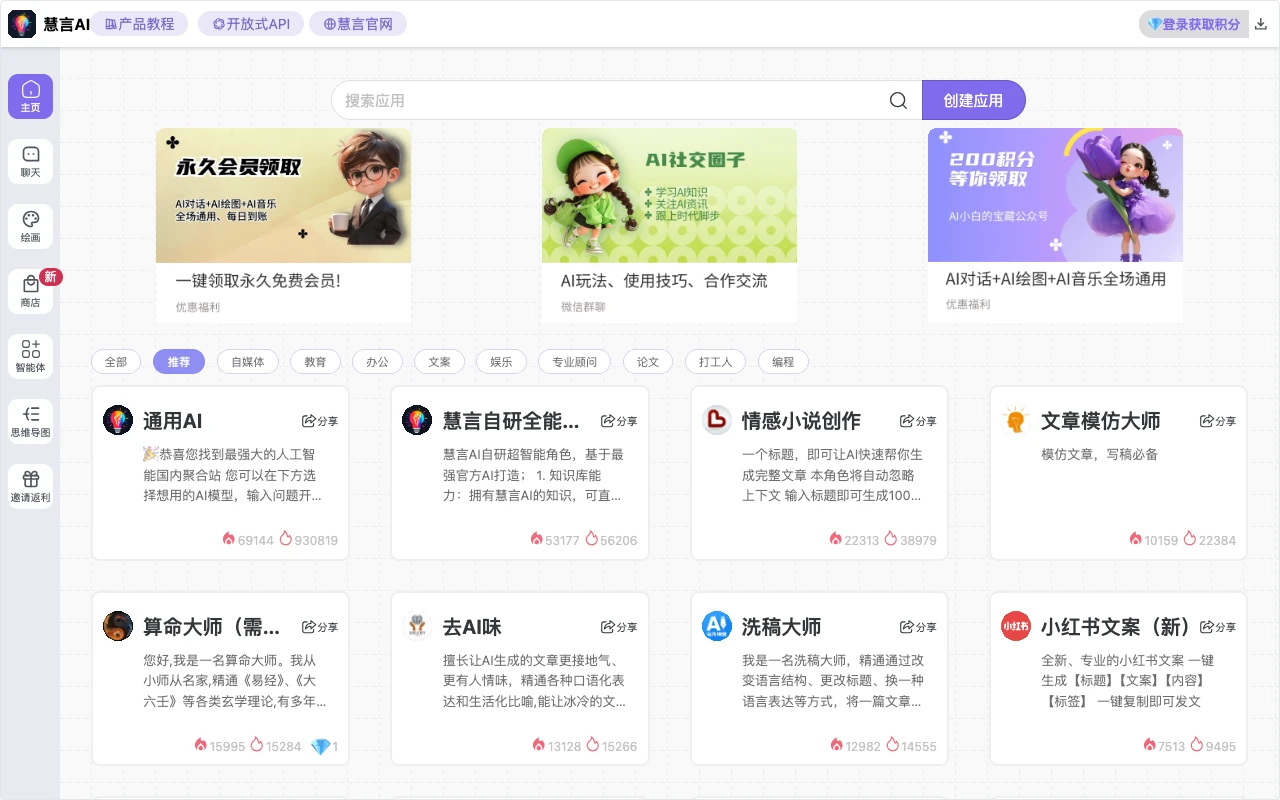This screenshot has height=800, width=1280.
Task: Open the 编程 category tab
Action: [783, 362]
